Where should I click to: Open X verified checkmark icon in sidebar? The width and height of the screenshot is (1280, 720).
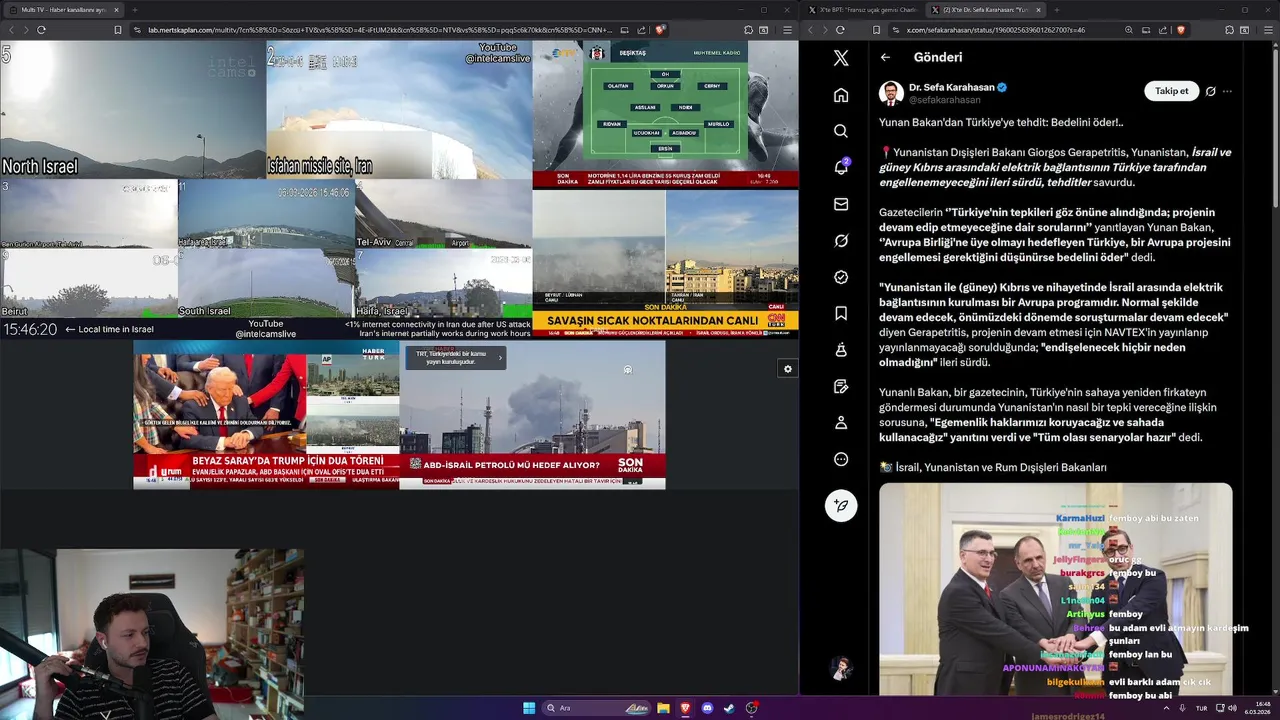841,277
